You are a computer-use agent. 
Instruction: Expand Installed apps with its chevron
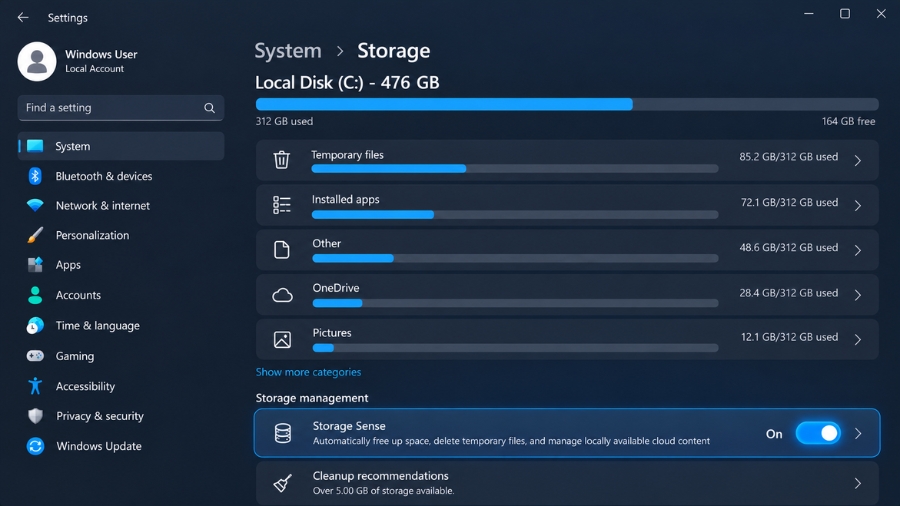point(858,205)
